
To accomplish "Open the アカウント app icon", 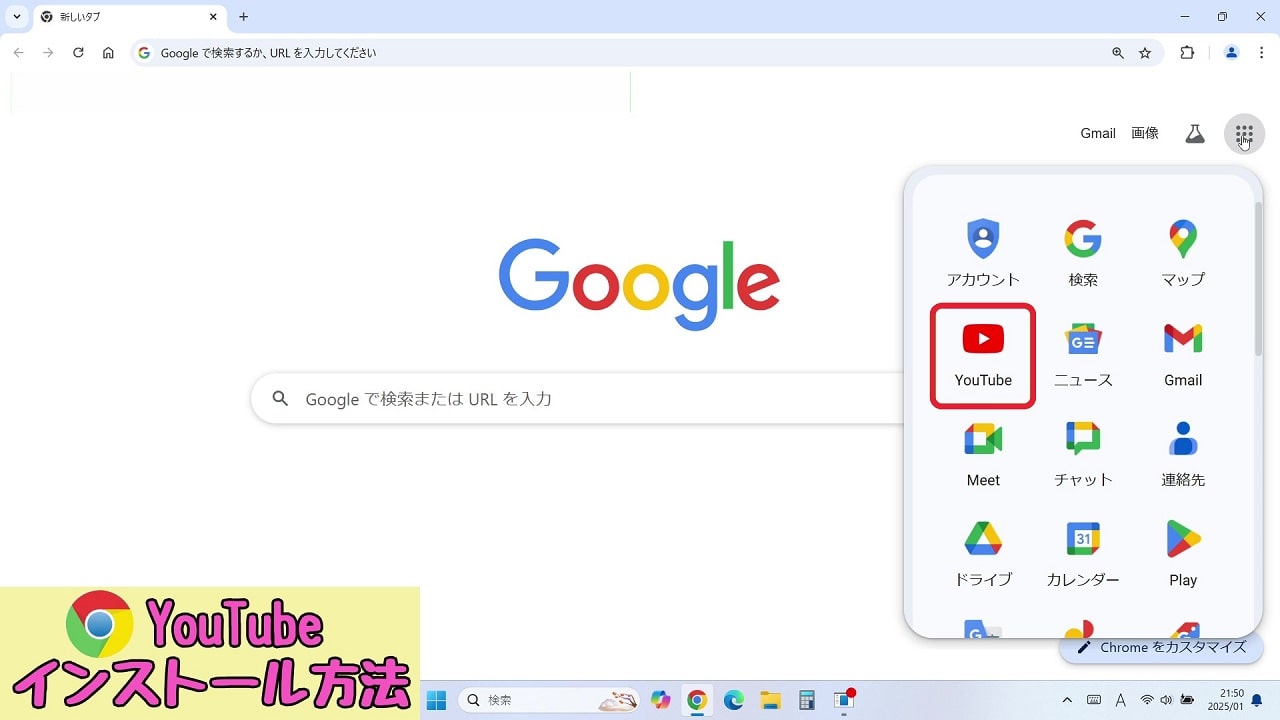I will pyautogui.click(x=983, y=254).
